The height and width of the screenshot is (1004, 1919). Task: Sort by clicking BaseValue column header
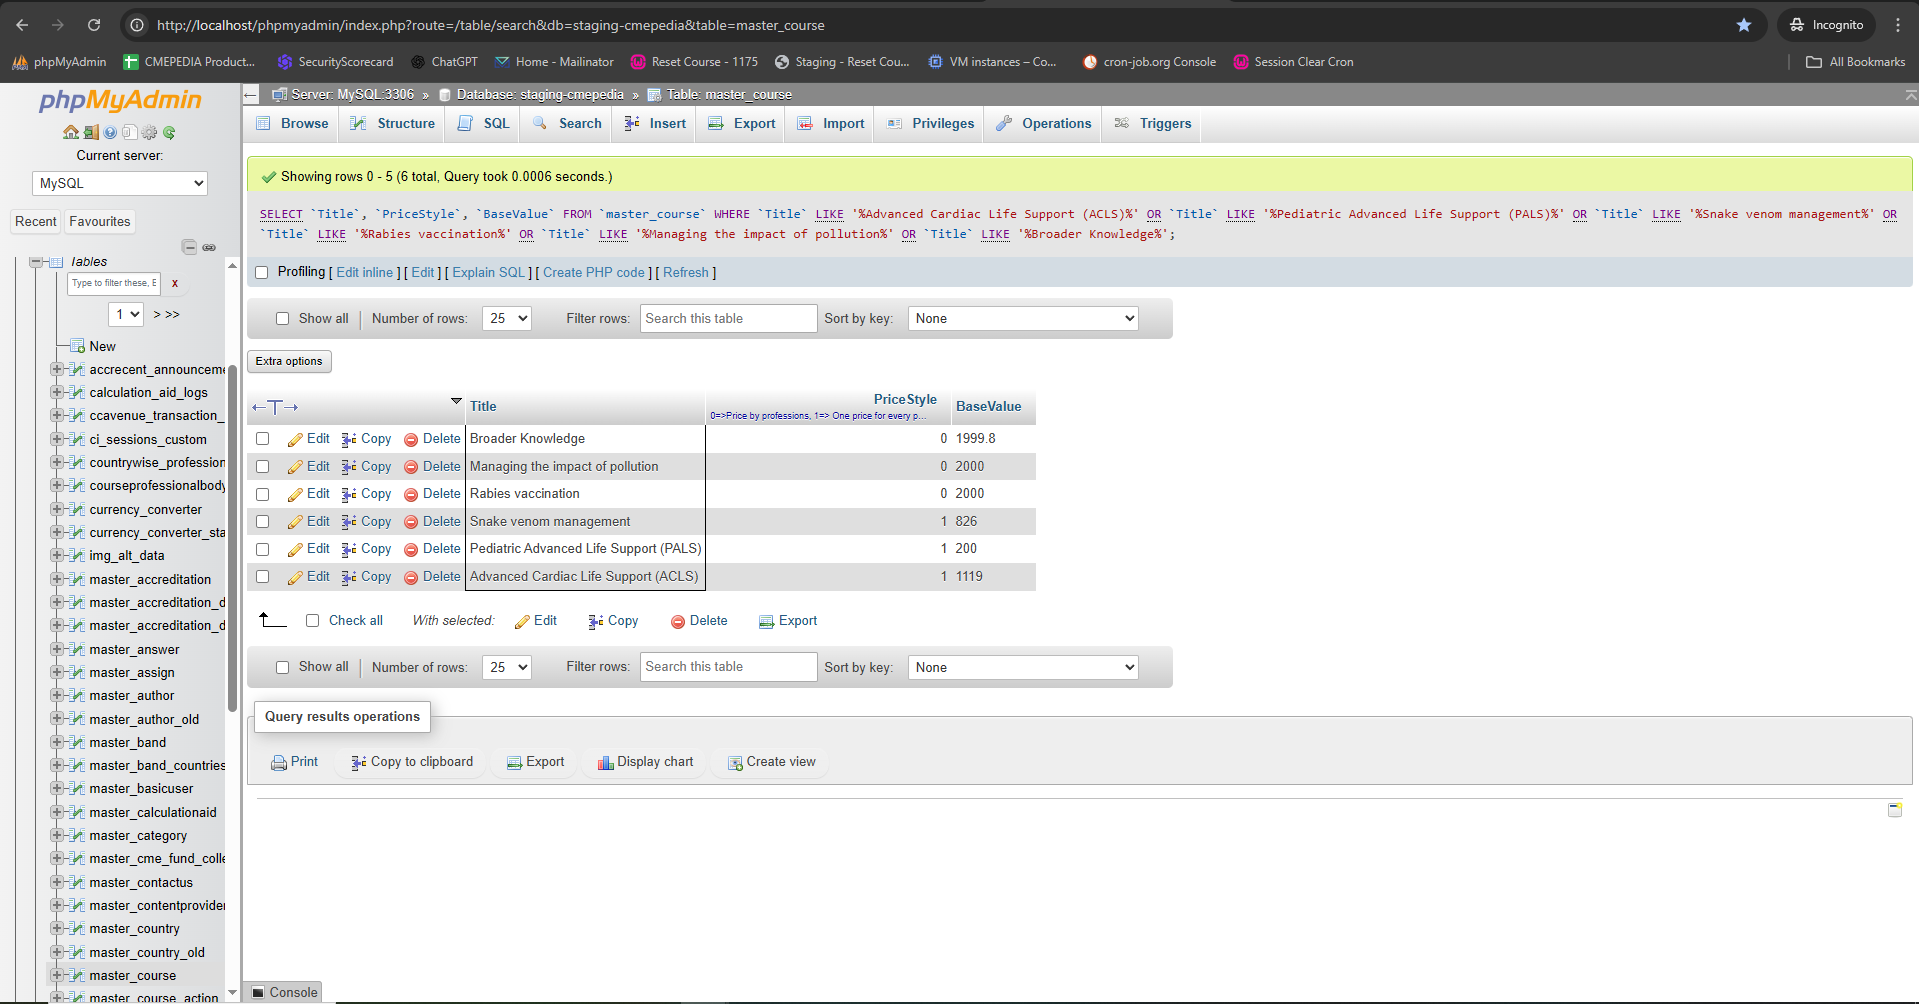click(x=989, y=406)
